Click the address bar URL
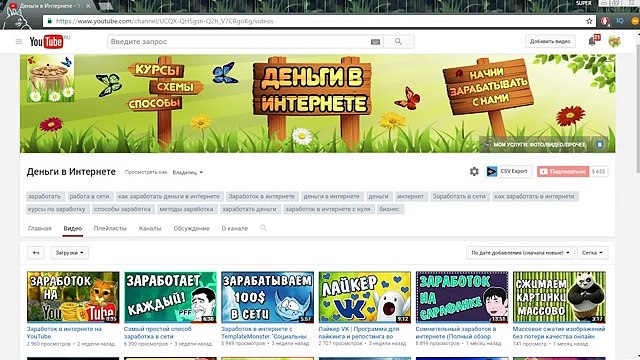Image resolution: width=640 pixels, height=360 pixels. [x=165, y=21]
